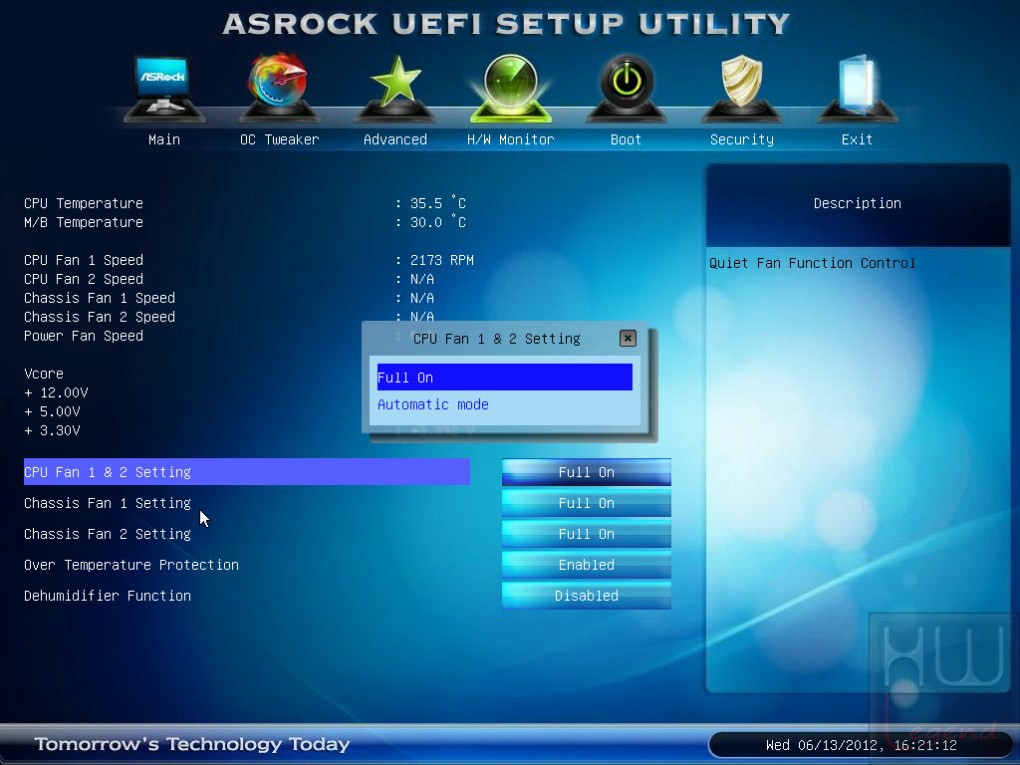This screenshot has width=1020, height=765.
Task: Click the Quiet Fan Function Control text
Action: tap(812, 263)
